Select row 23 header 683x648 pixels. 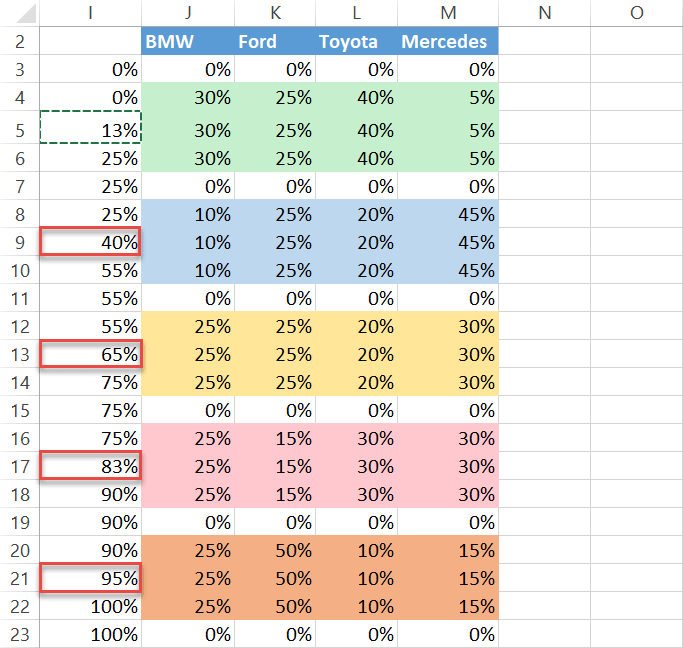pos(20,634)
